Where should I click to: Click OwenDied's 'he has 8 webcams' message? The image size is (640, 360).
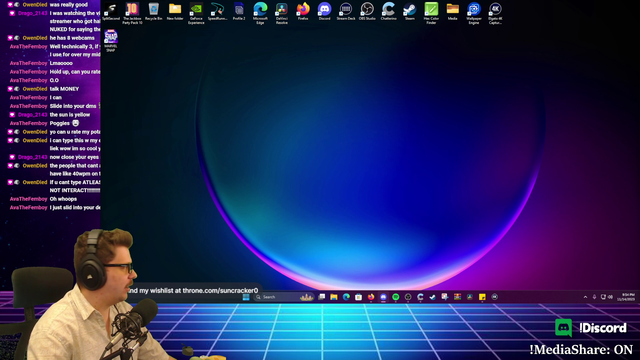point(72,38)
